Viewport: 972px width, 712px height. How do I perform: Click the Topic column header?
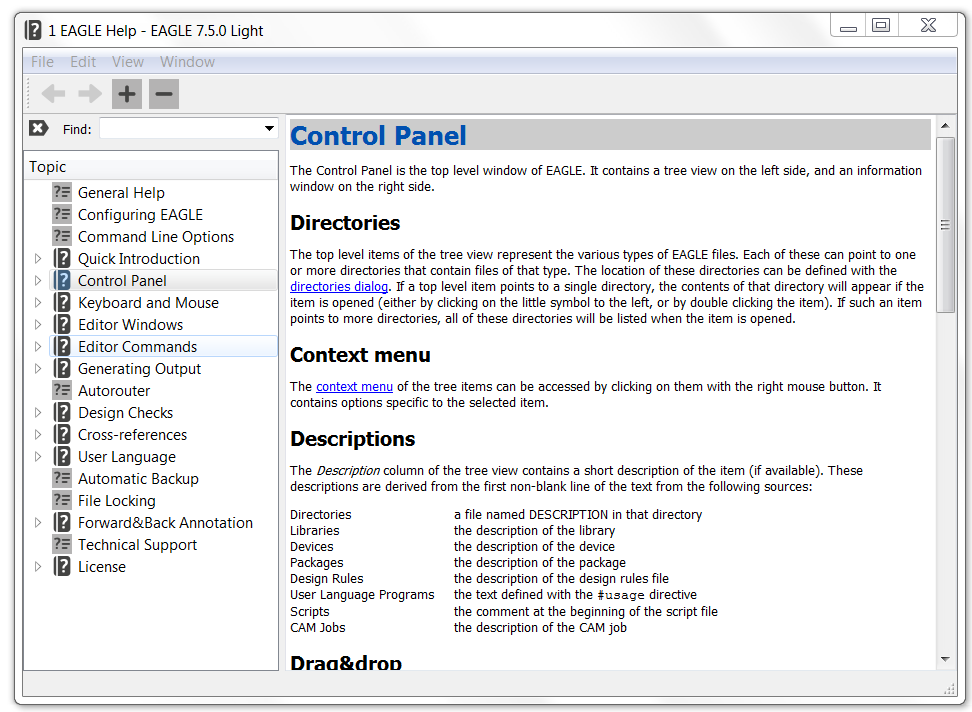(151, 167)
